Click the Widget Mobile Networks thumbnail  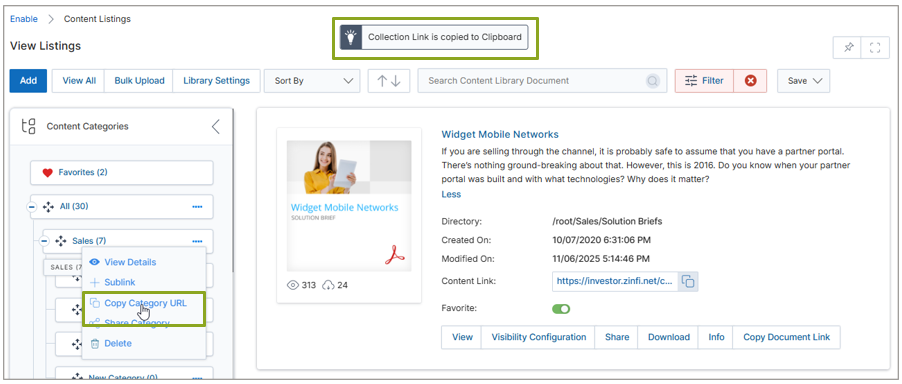tap(349, 206)
